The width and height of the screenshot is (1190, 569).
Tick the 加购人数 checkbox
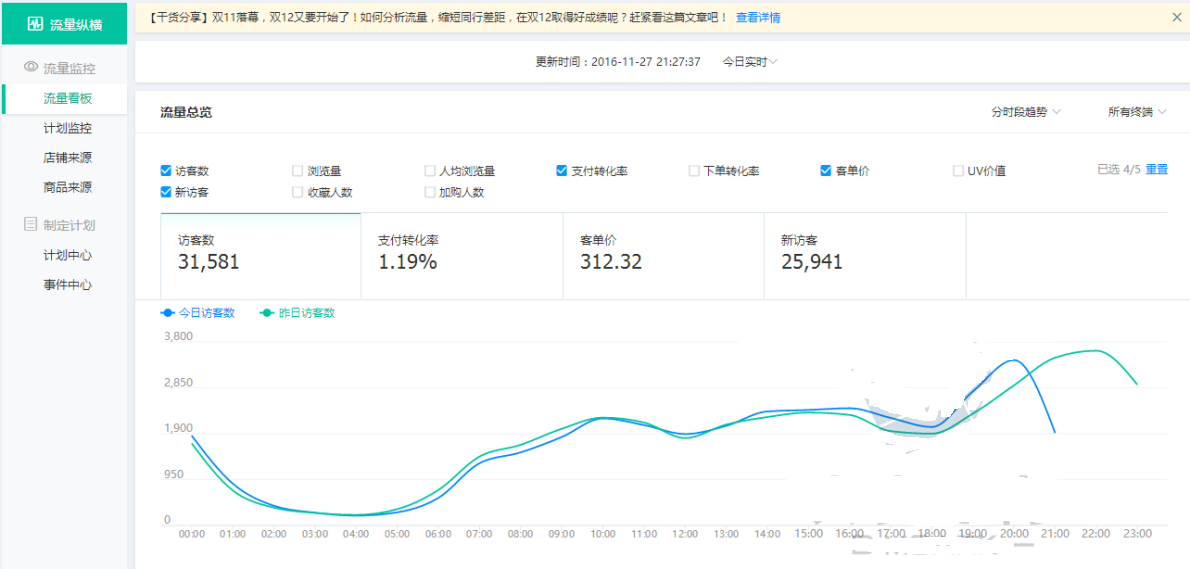coord(430,192)
